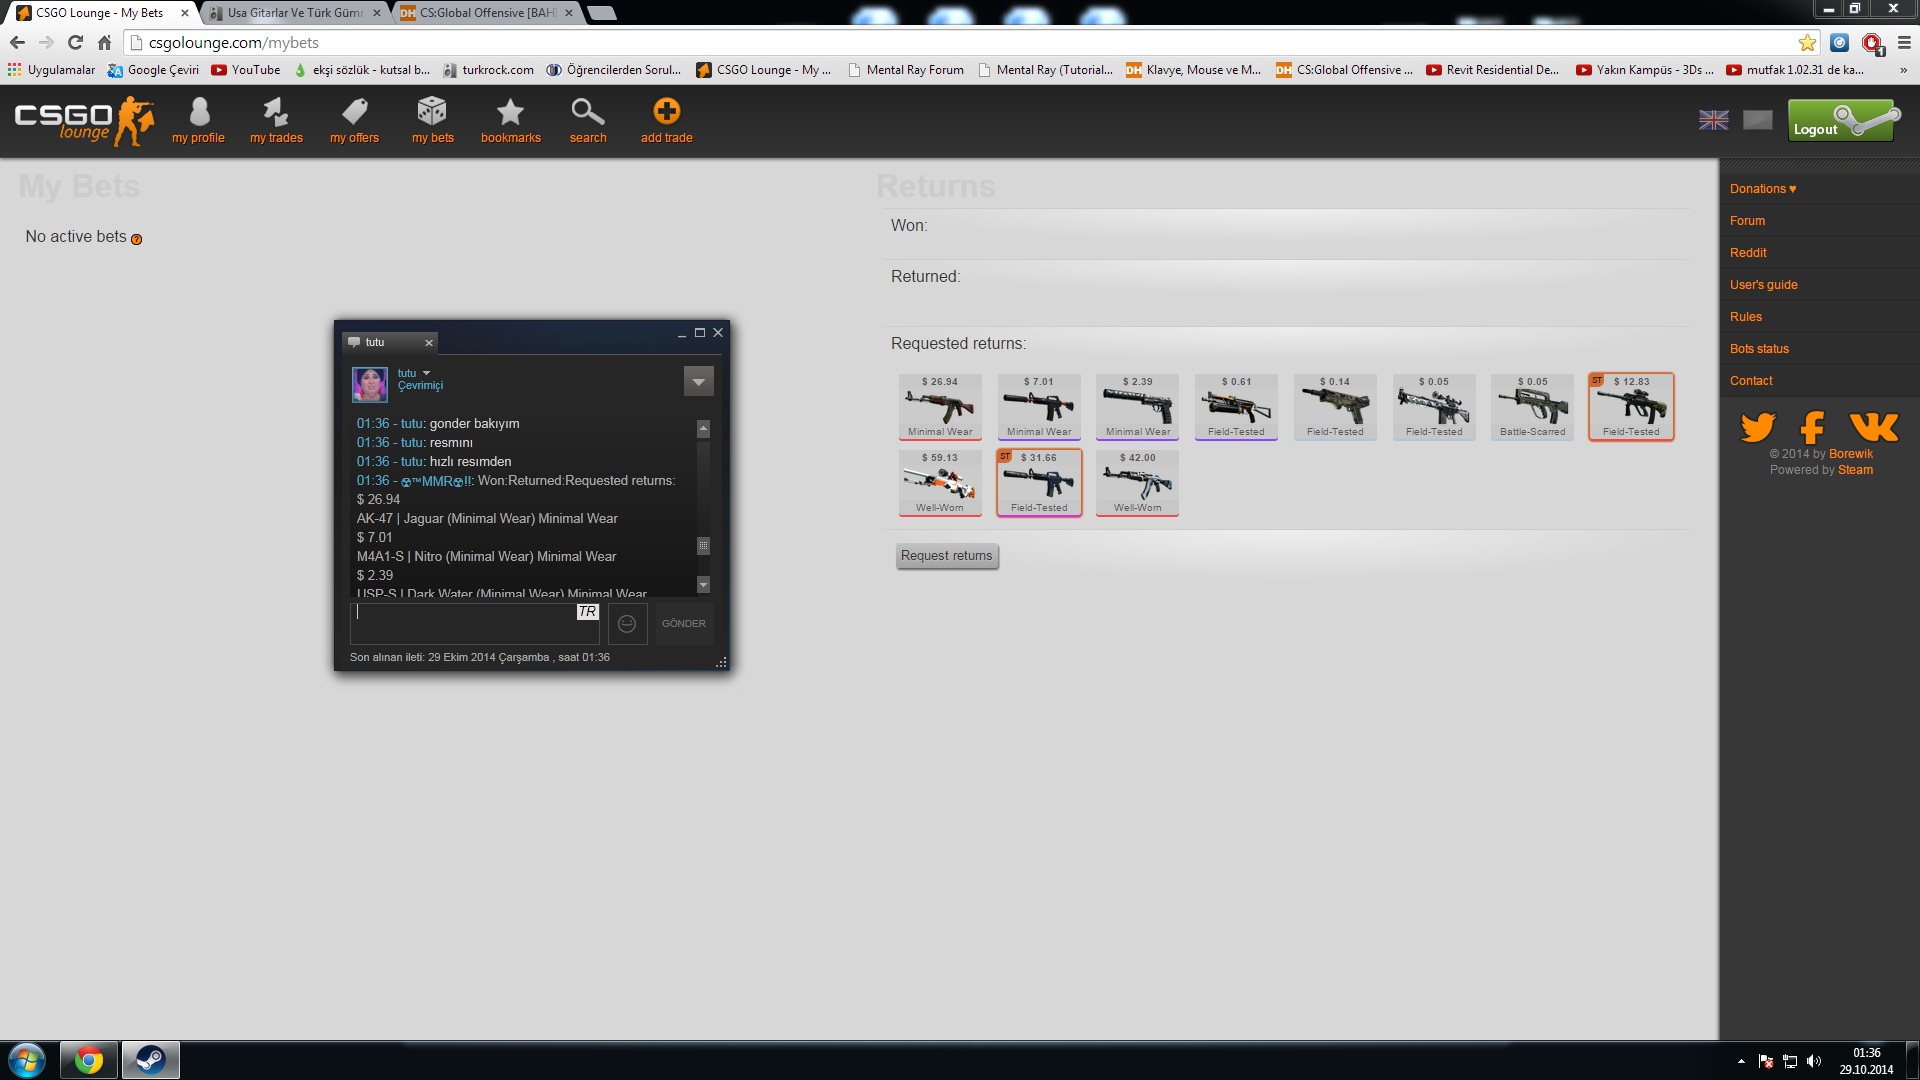1920x1080 pixels.
Task: Open the Forum link in sidebar
Action: [1747, 221]
